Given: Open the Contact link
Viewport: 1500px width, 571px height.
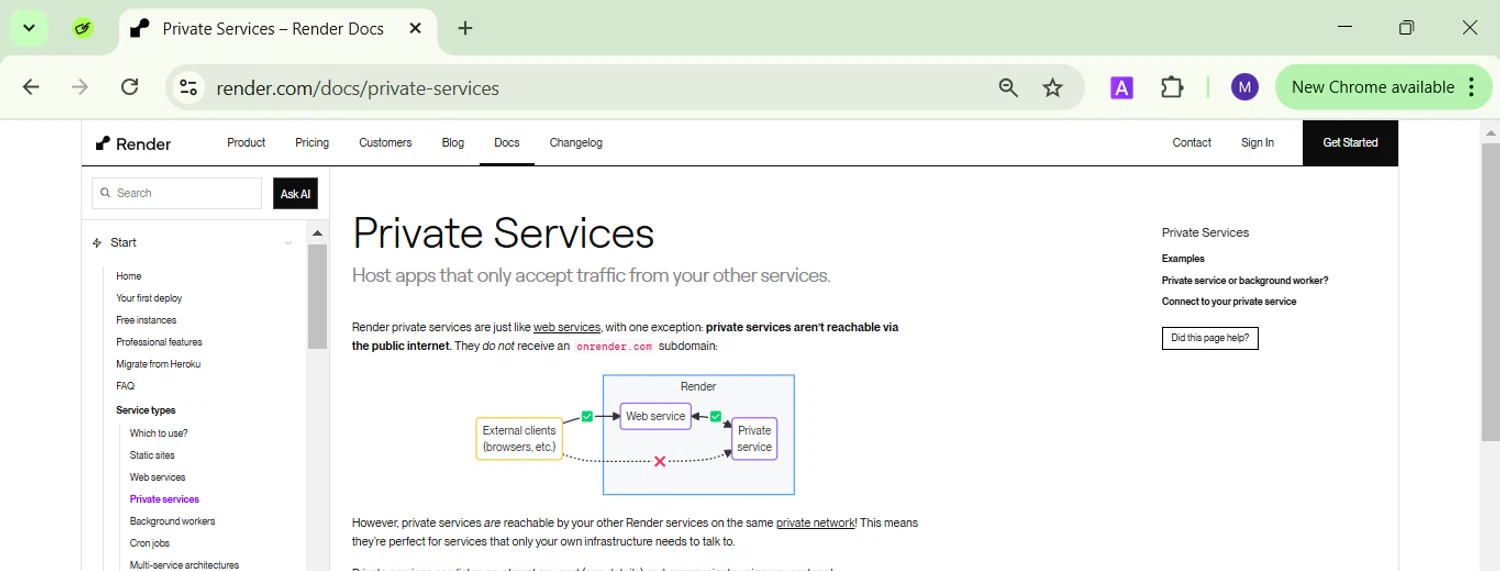Looking at the screenshot, I should (x=1192, y=143).
